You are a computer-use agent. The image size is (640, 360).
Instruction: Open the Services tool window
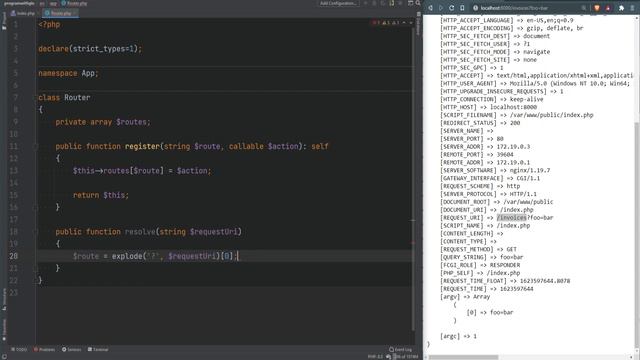tap(71, 349)
